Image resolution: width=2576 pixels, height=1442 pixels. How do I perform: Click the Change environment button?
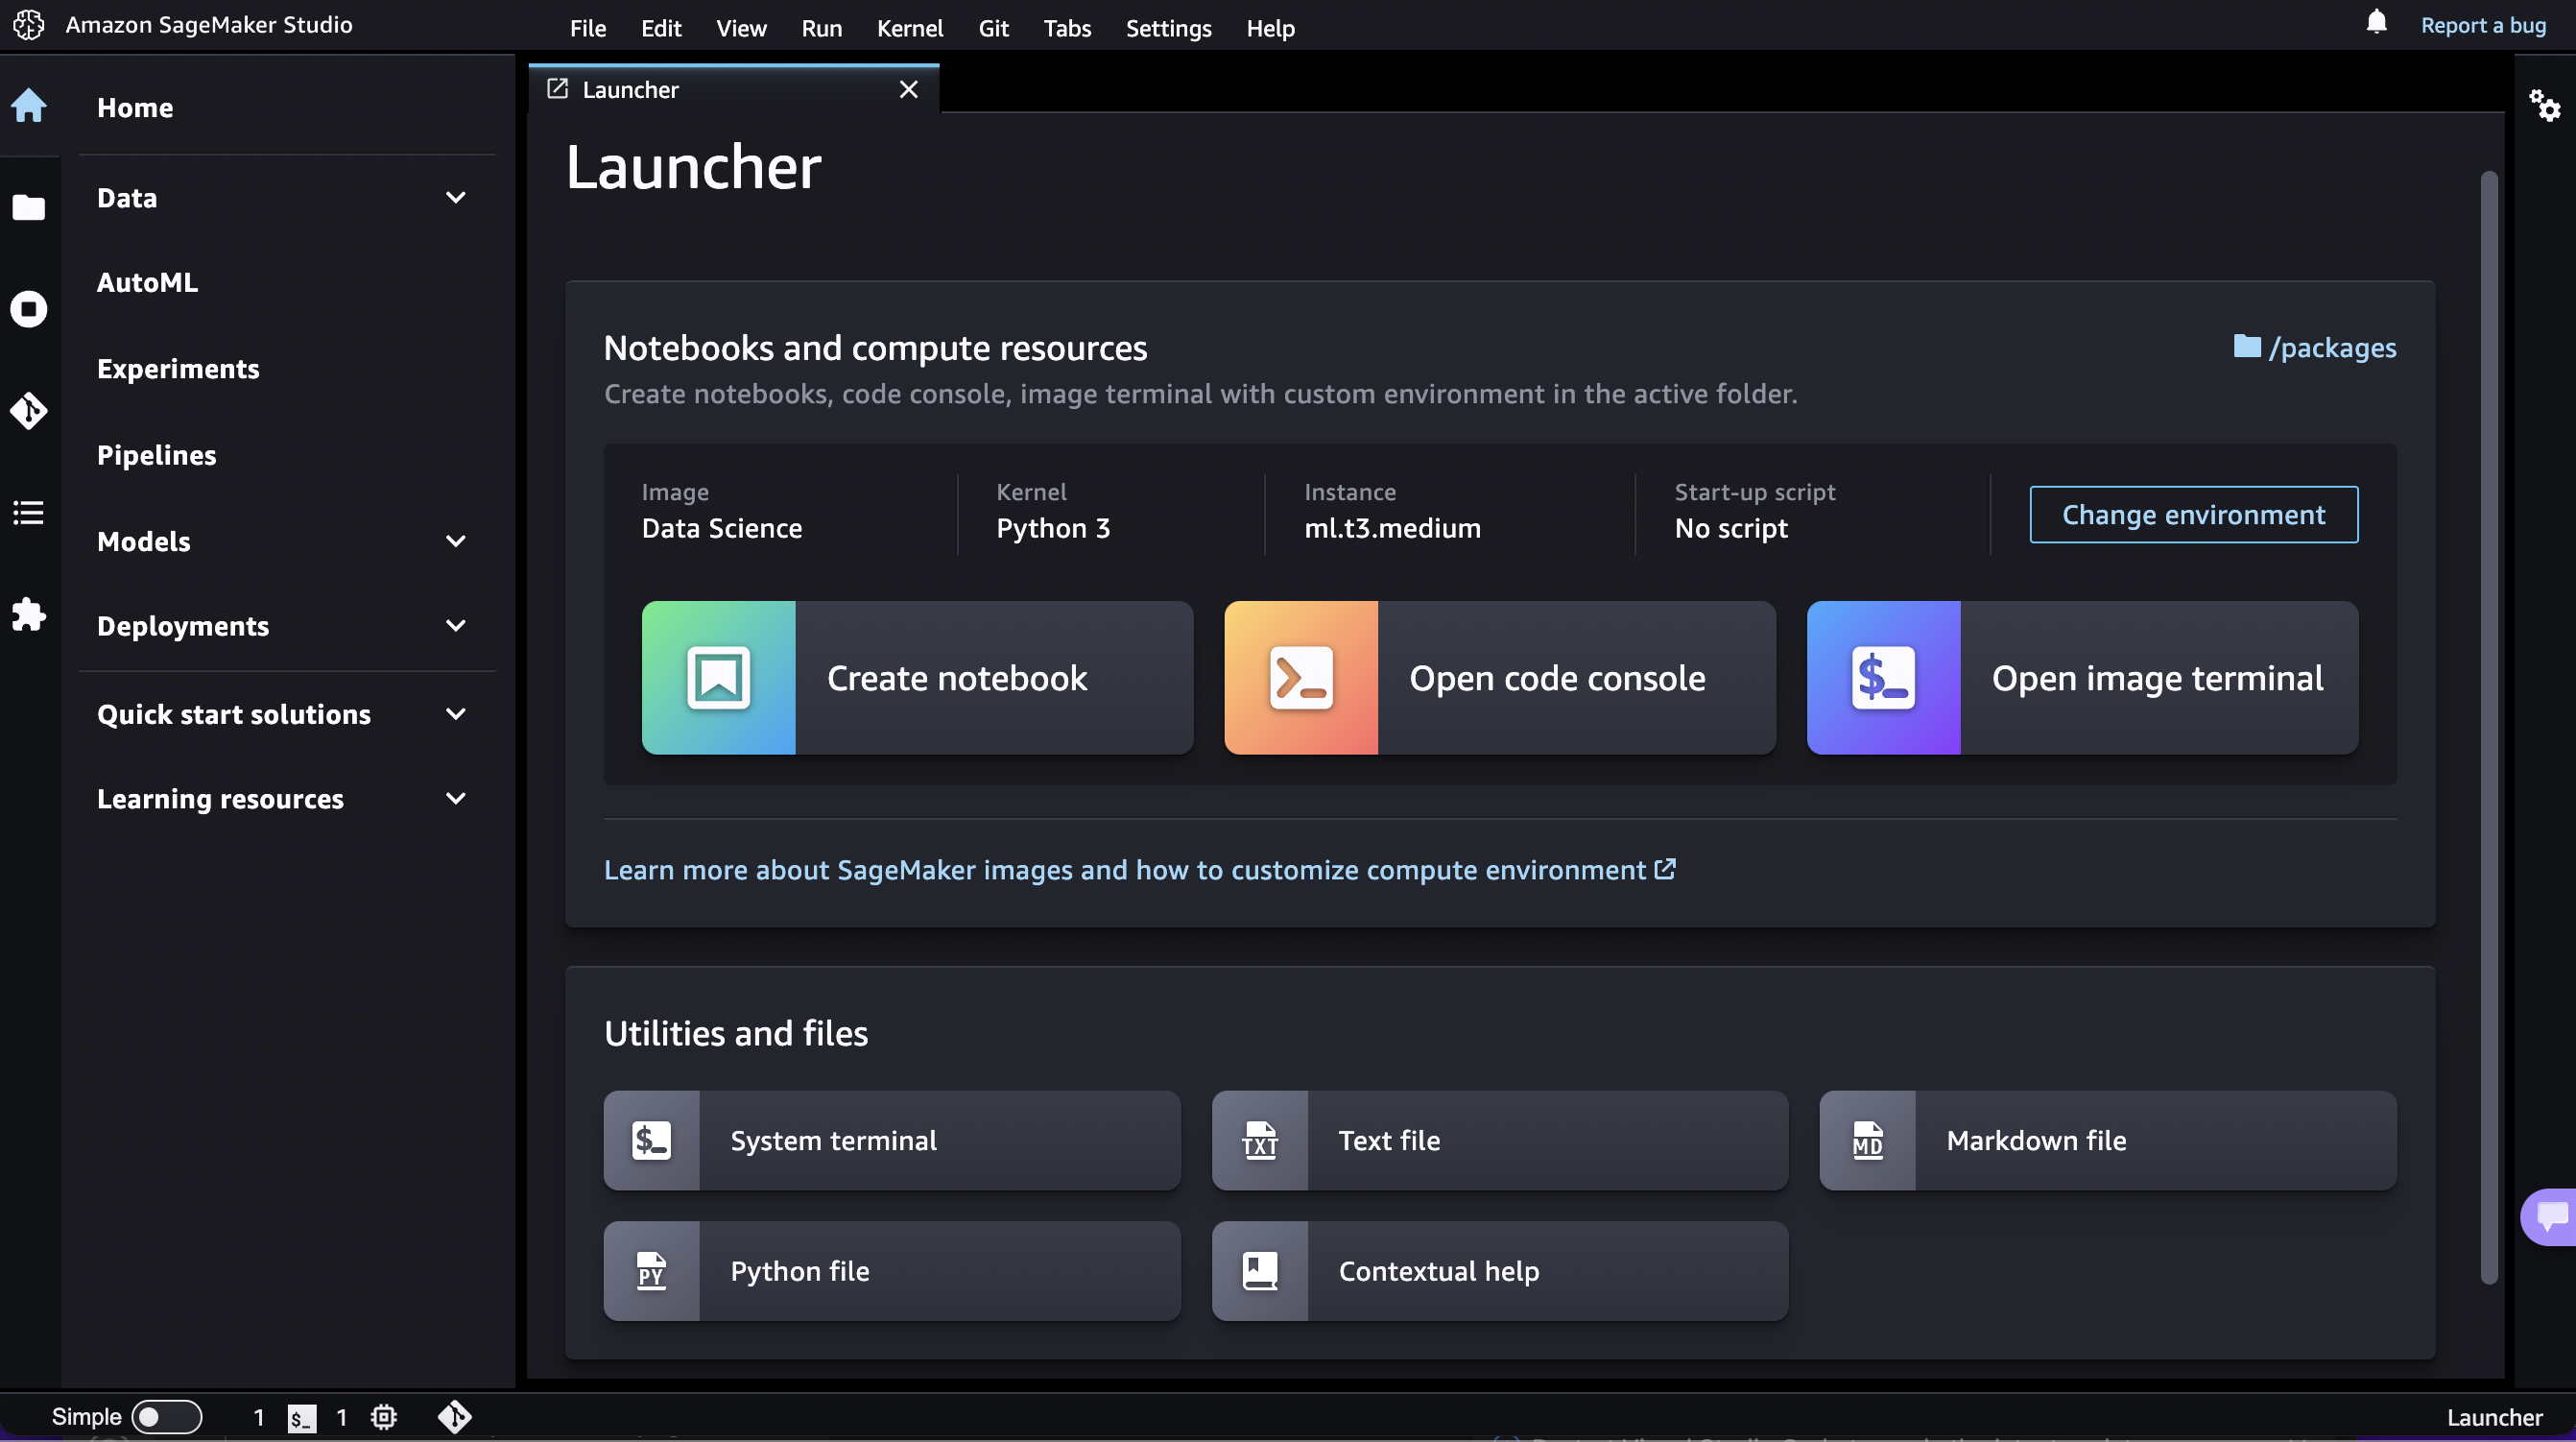coord(2192,515)
